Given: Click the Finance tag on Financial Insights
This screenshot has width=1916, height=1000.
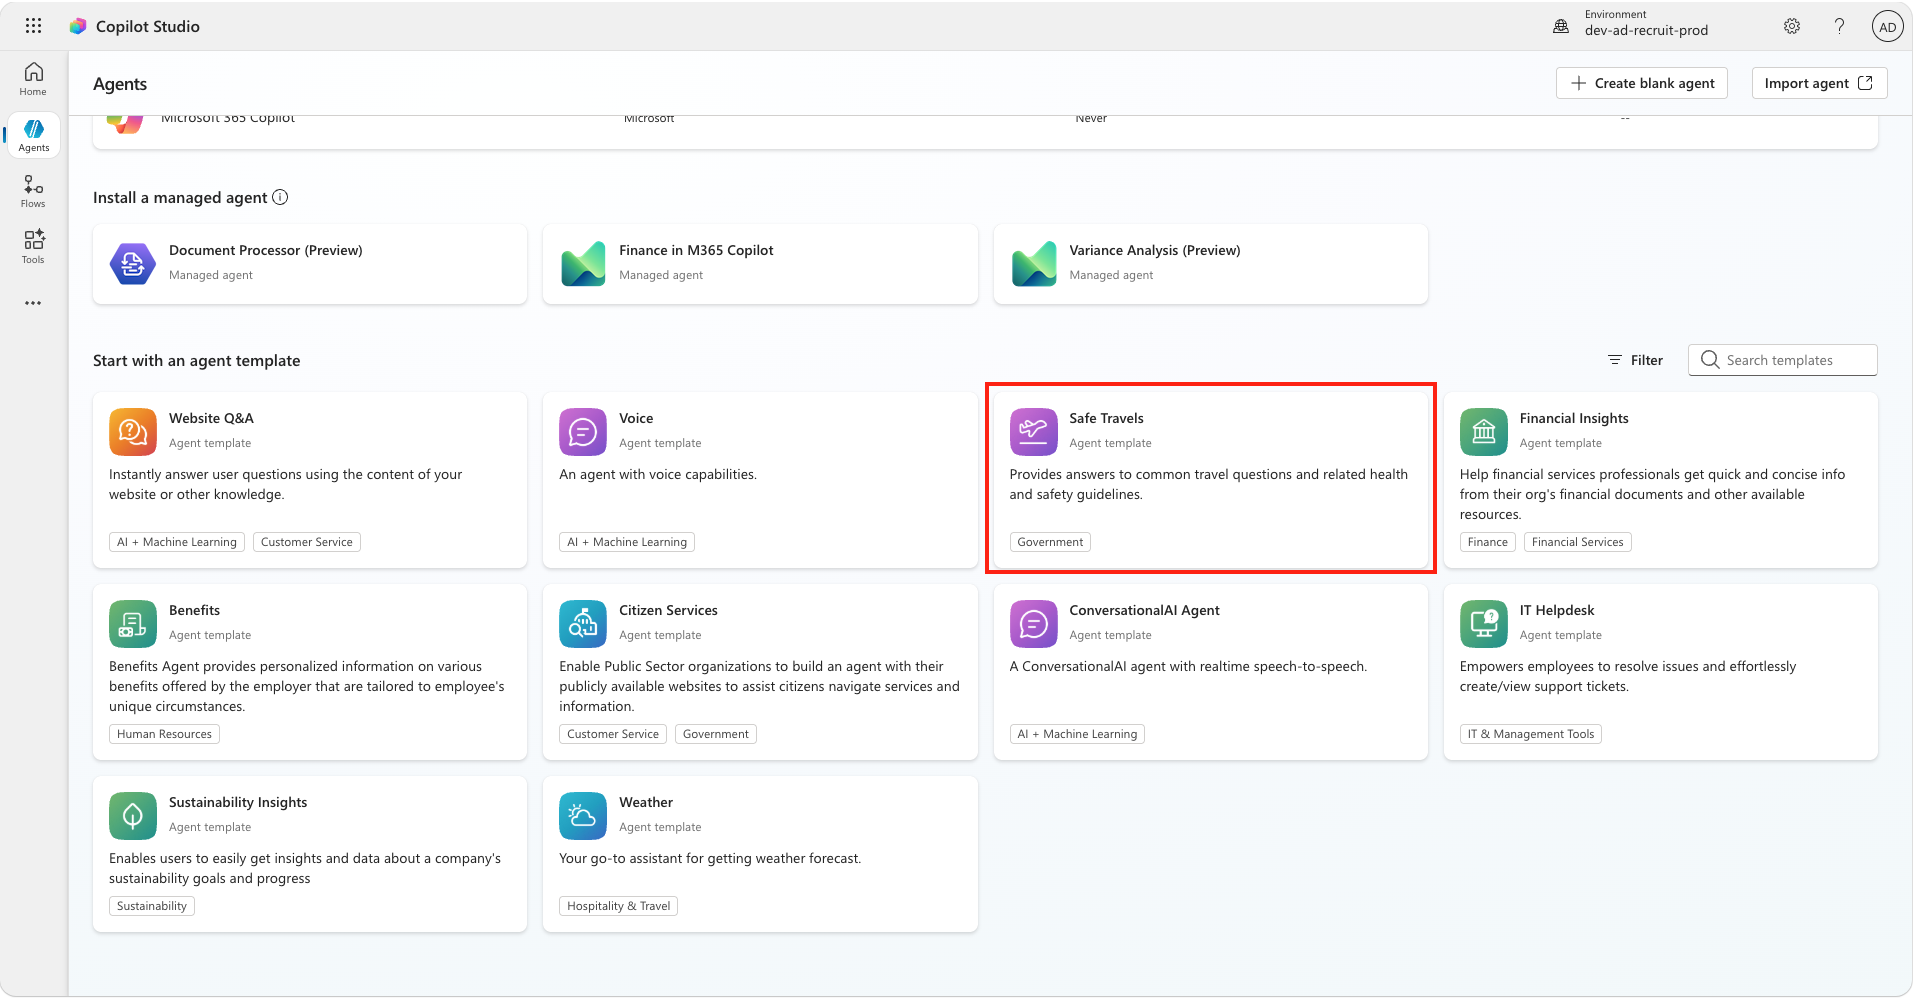Looking at the screenshot, I should click(x=1488, y=542).
